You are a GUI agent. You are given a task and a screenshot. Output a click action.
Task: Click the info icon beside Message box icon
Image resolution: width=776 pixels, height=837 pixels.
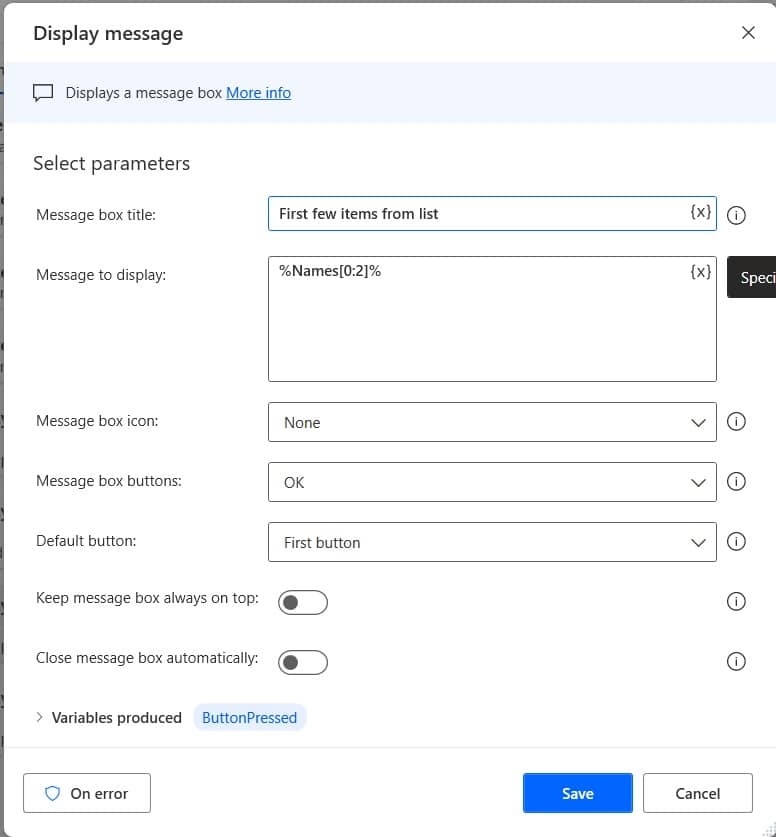(x=736, y=421)
